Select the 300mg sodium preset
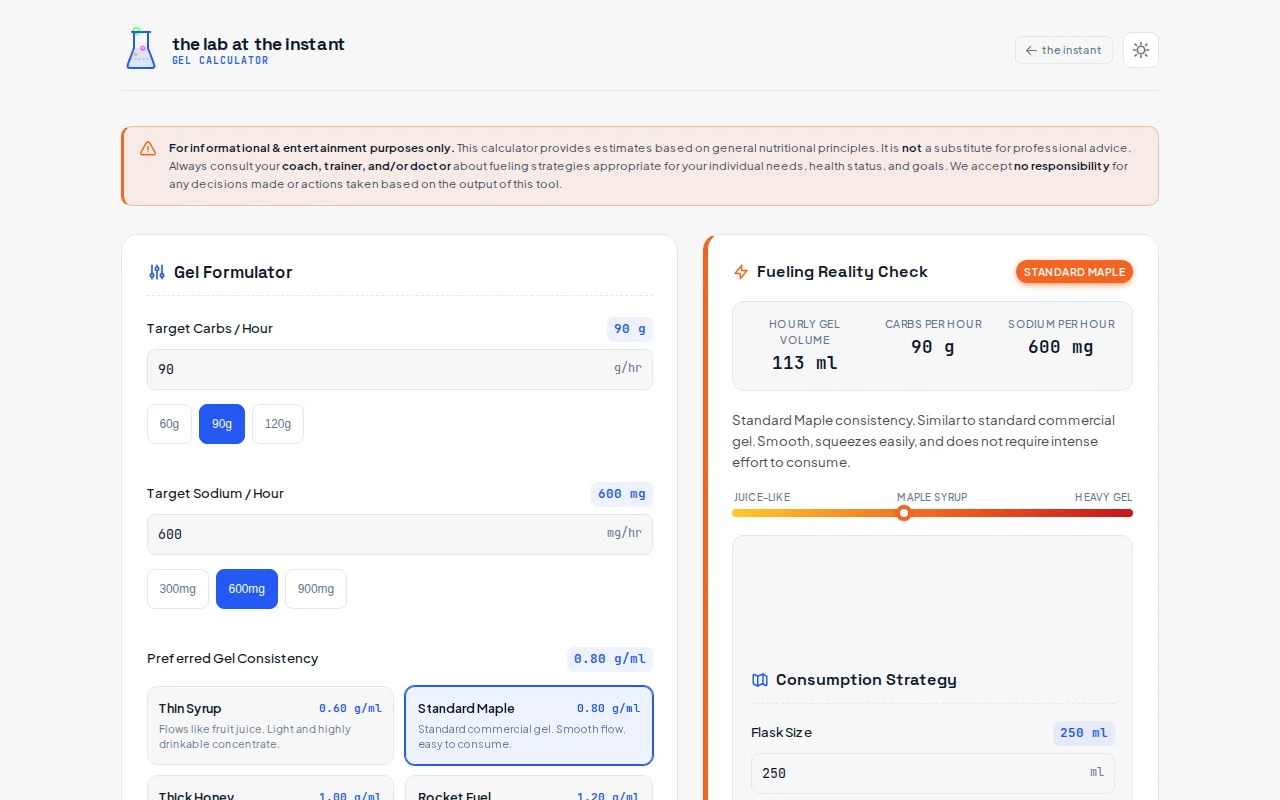This screenshot has width=1280, height=800. (x=178, y=589)
